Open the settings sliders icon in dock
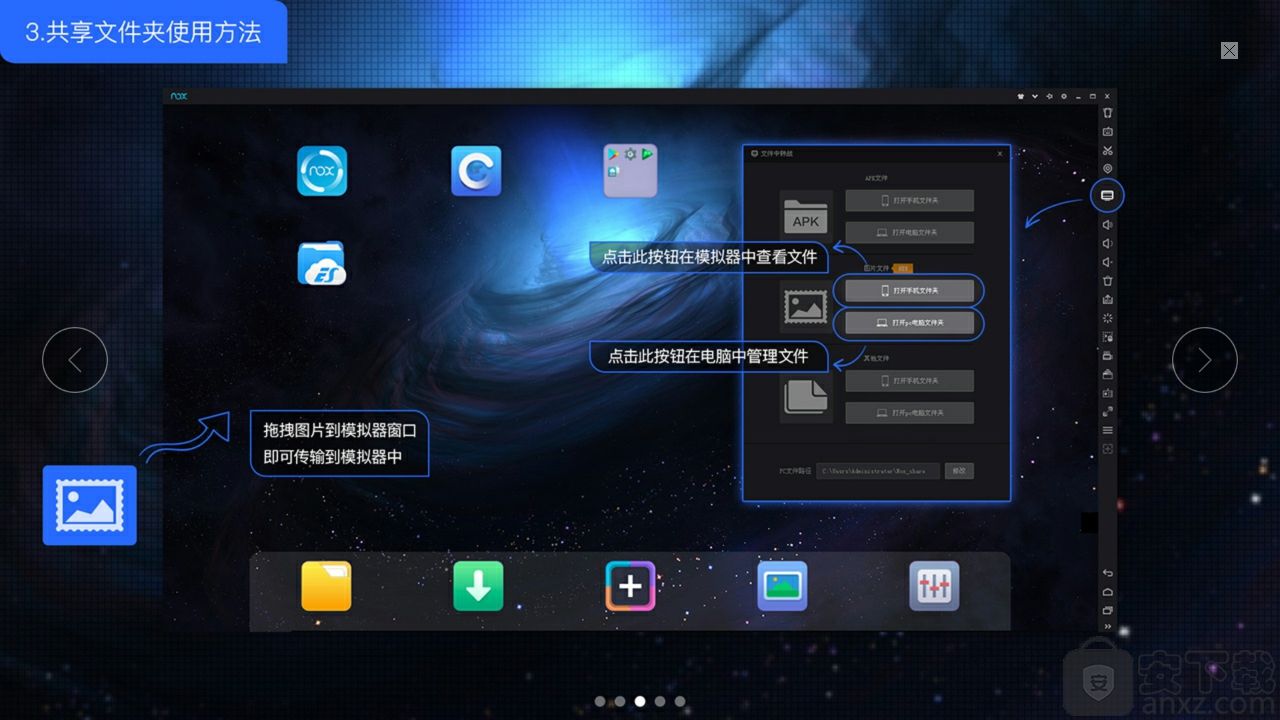 [x=934, y=586]
